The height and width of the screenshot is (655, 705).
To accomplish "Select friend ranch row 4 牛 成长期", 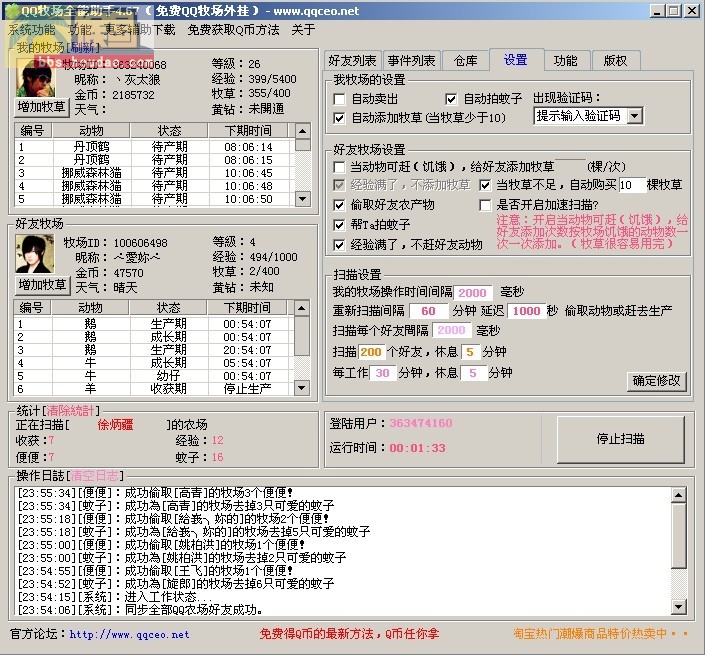I will (x=154, y=363).
